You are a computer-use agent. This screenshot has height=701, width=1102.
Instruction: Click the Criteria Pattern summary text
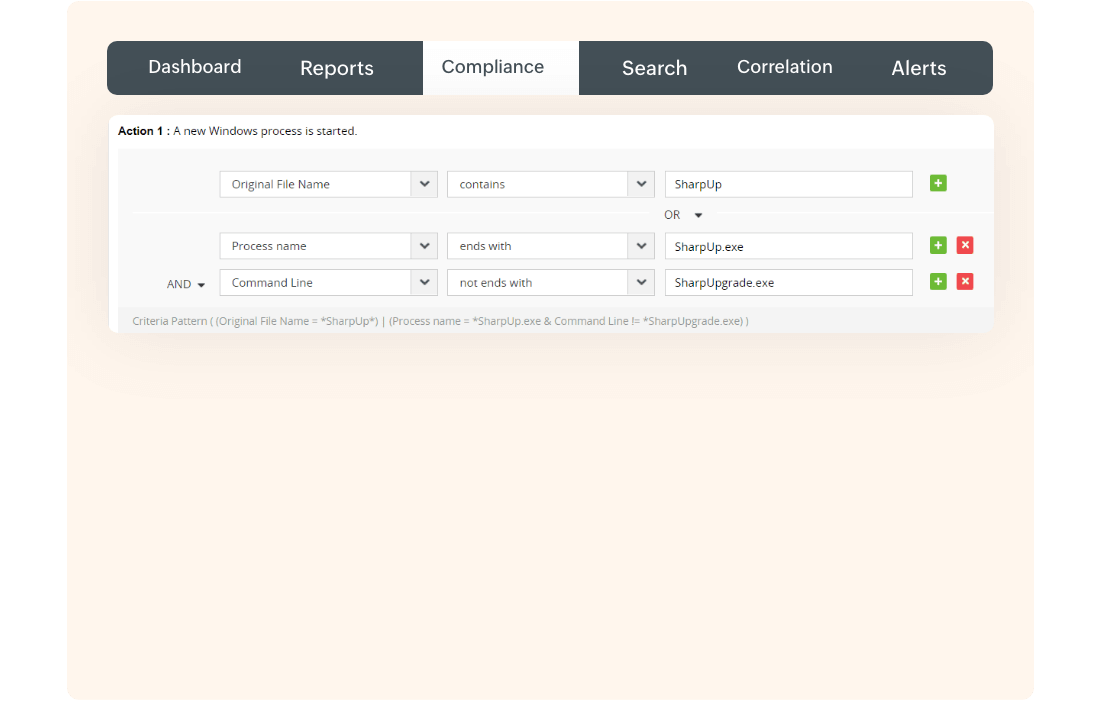440,320
